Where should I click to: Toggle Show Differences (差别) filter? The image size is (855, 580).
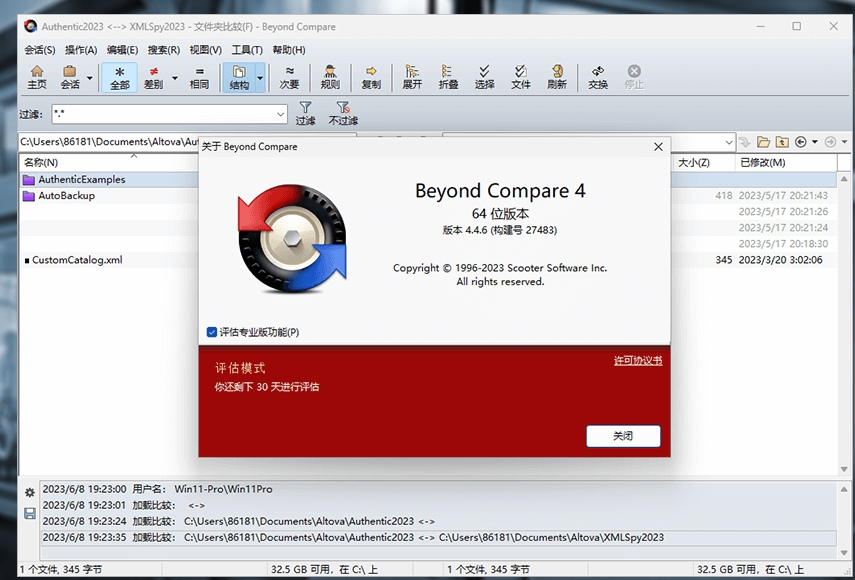tap(153, 77)
